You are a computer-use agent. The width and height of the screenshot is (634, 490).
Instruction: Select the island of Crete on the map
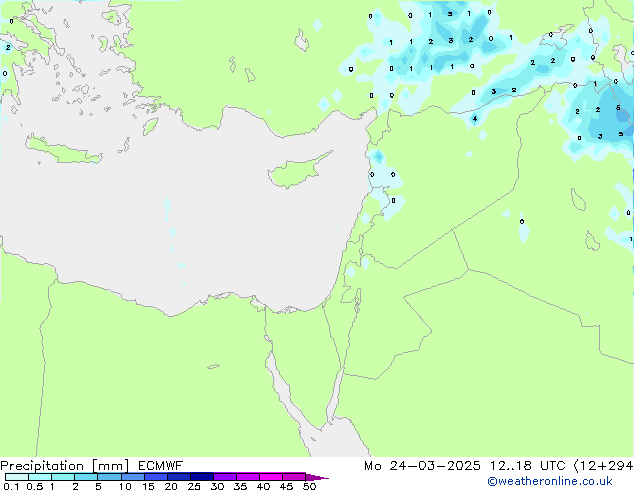pyautogui.click(x=63, y=150)
